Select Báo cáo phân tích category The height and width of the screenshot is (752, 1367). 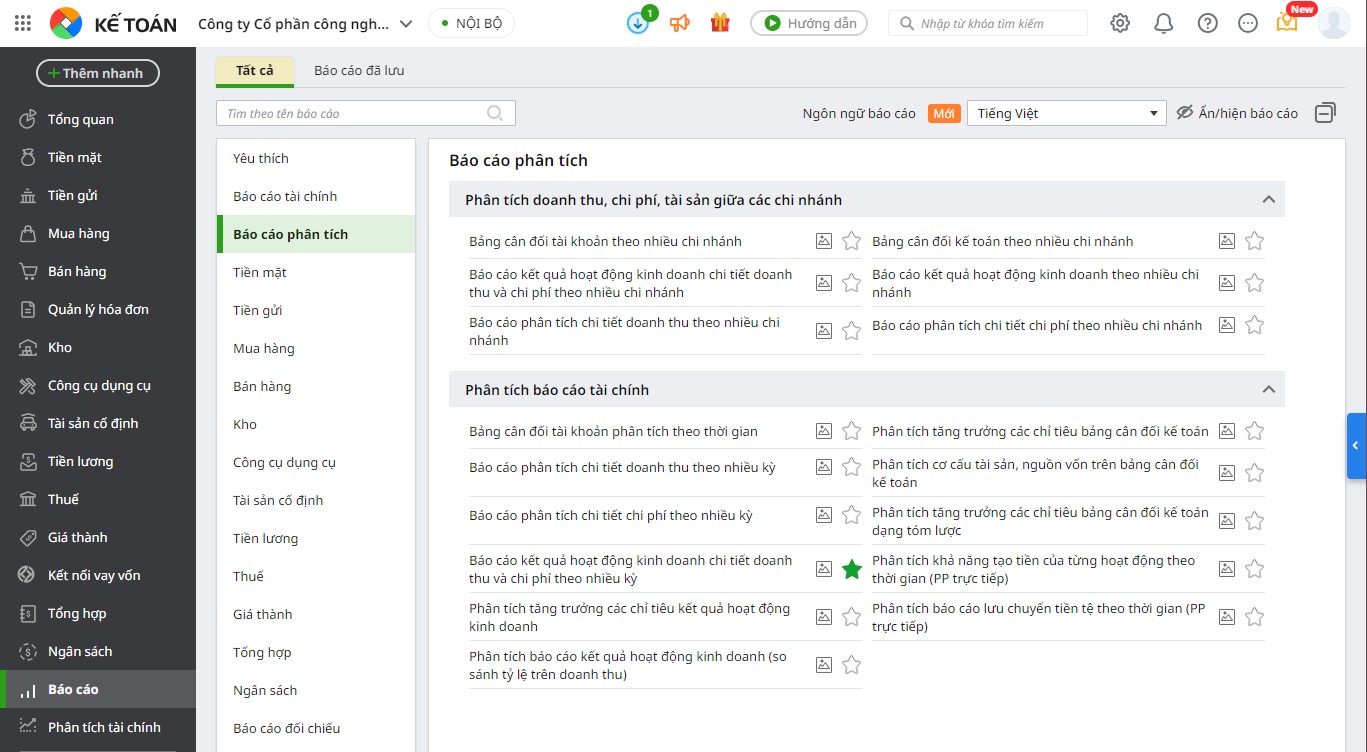316,234
